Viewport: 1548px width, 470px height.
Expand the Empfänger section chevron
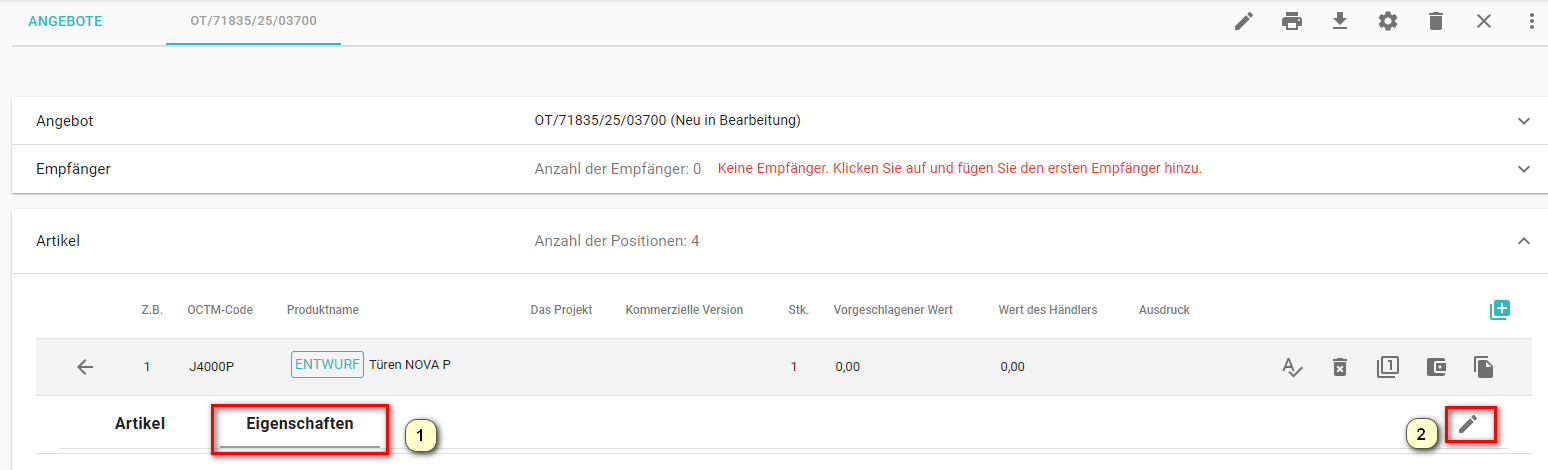tap(1524, 169)
